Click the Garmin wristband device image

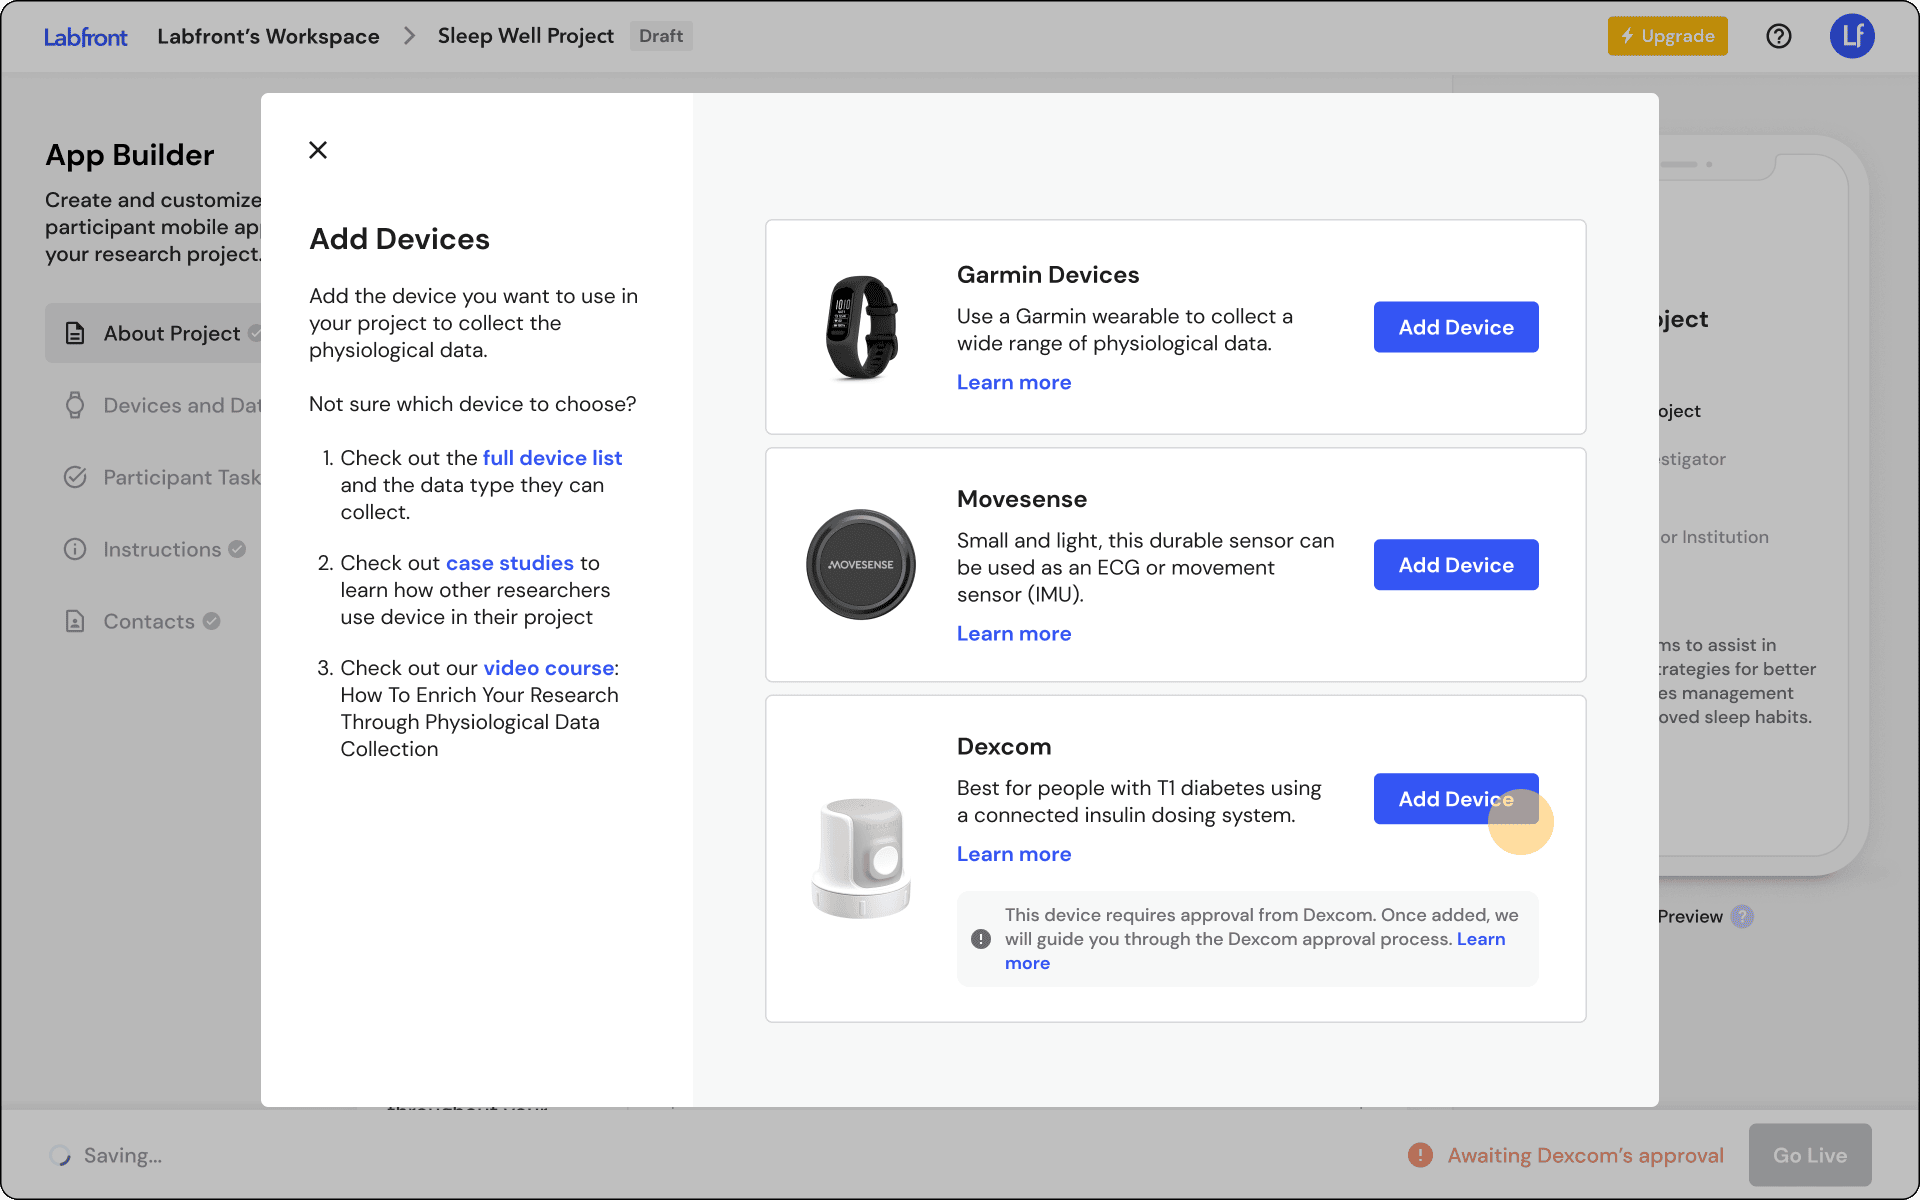tap(861, 328)
